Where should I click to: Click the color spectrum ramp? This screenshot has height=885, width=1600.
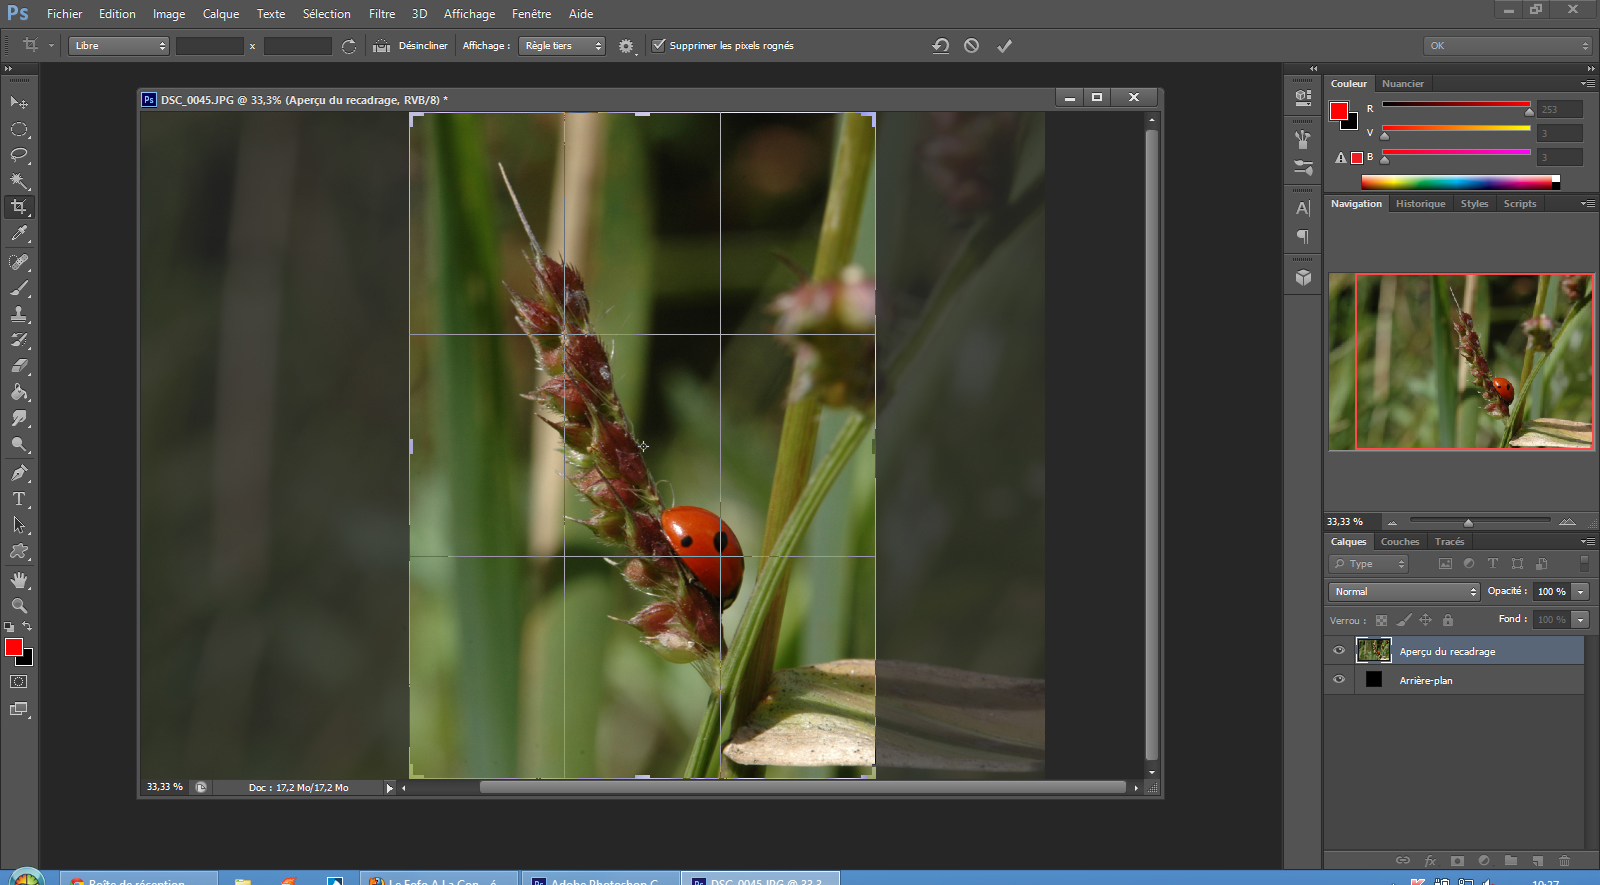point(1460,182)
